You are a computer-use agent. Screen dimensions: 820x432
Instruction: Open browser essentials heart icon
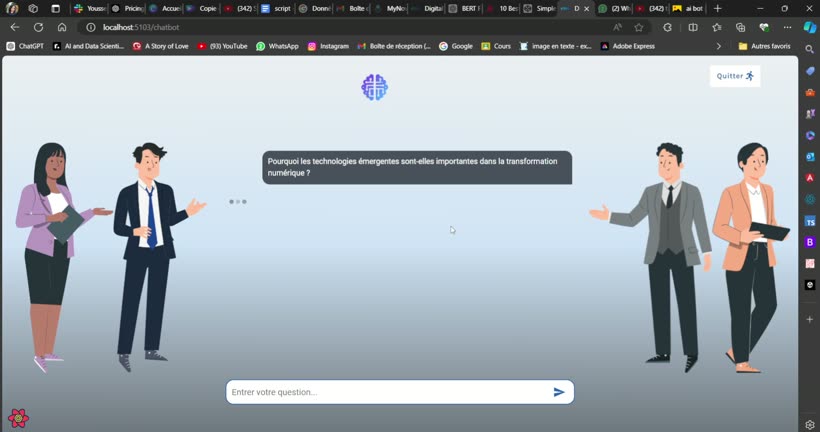coord(764,27)
